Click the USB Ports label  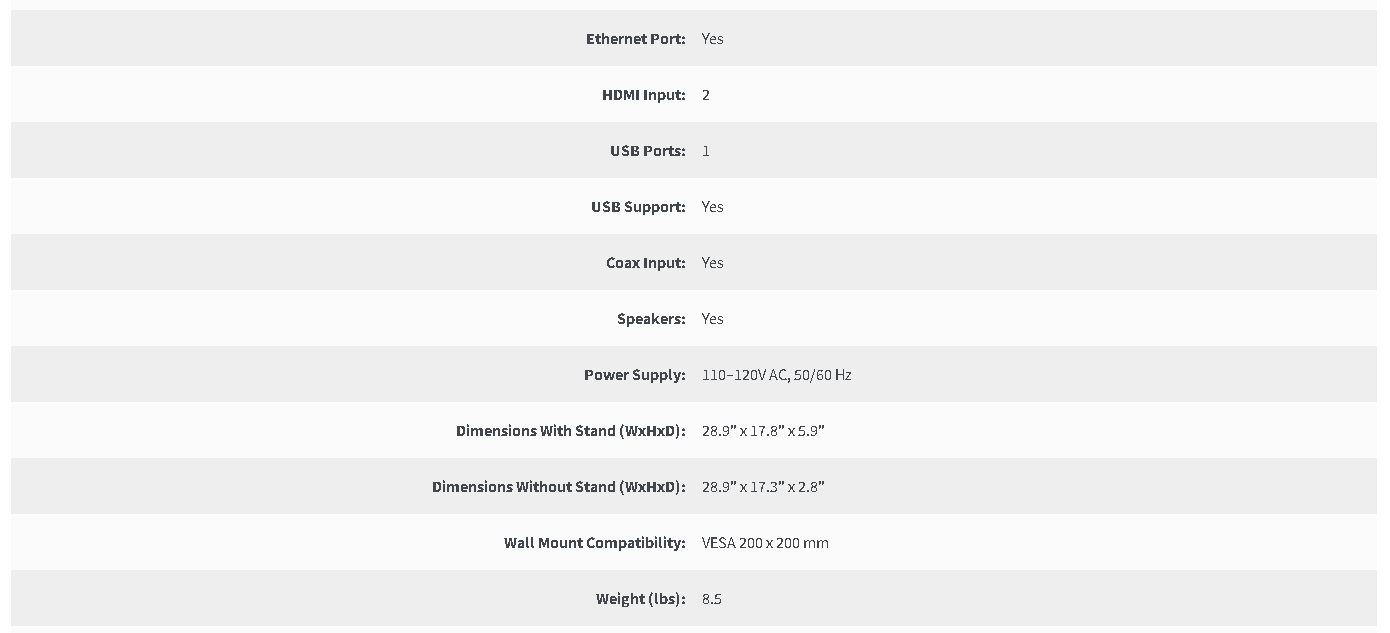point(648,151)
